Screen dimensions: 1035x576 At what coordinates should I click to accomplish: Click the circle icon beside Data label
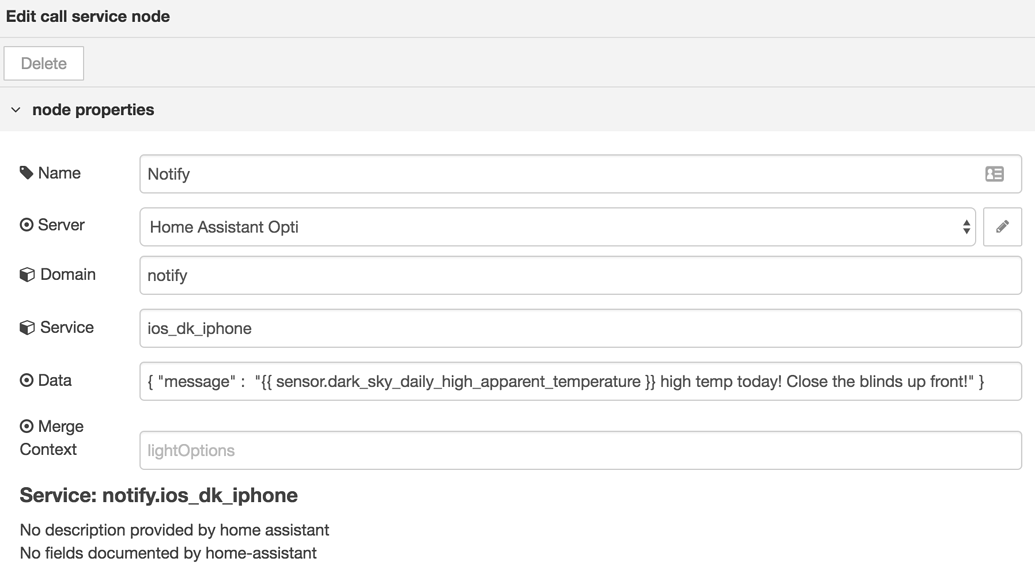pyautogui.click(x=27, y=380)
